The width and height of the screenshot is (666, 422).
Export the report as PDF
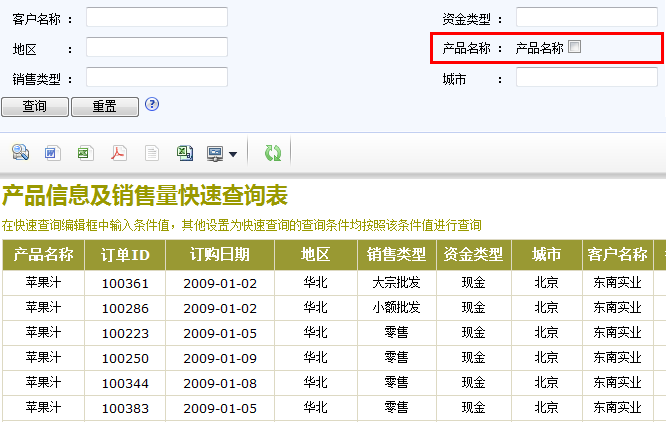point(118,153)
